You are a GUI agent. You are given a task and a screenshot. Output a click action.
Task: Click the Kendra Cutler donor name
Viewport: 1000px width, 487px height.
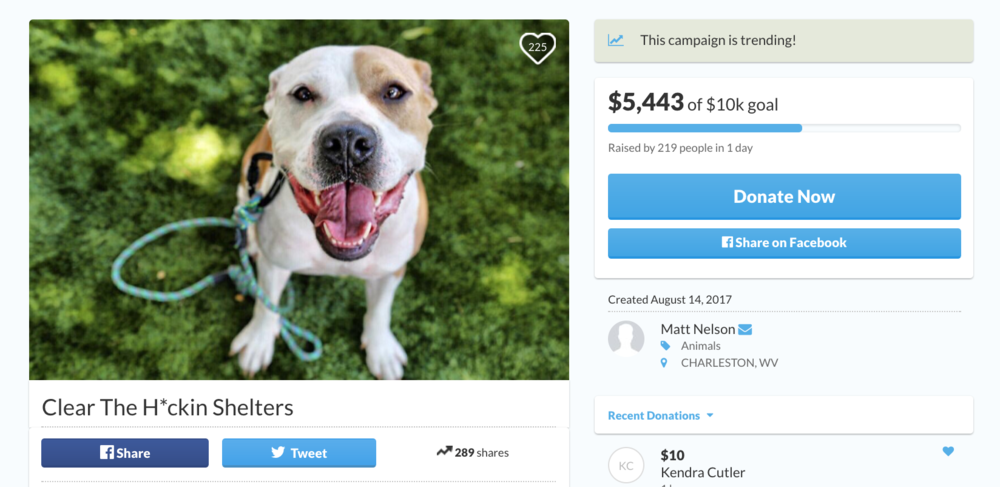[703, 472]
